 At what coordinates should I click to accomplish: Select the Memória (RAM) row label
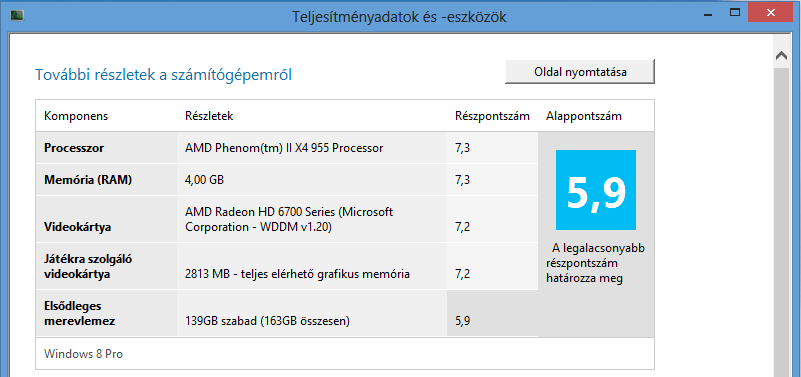(x=88, y=180)
